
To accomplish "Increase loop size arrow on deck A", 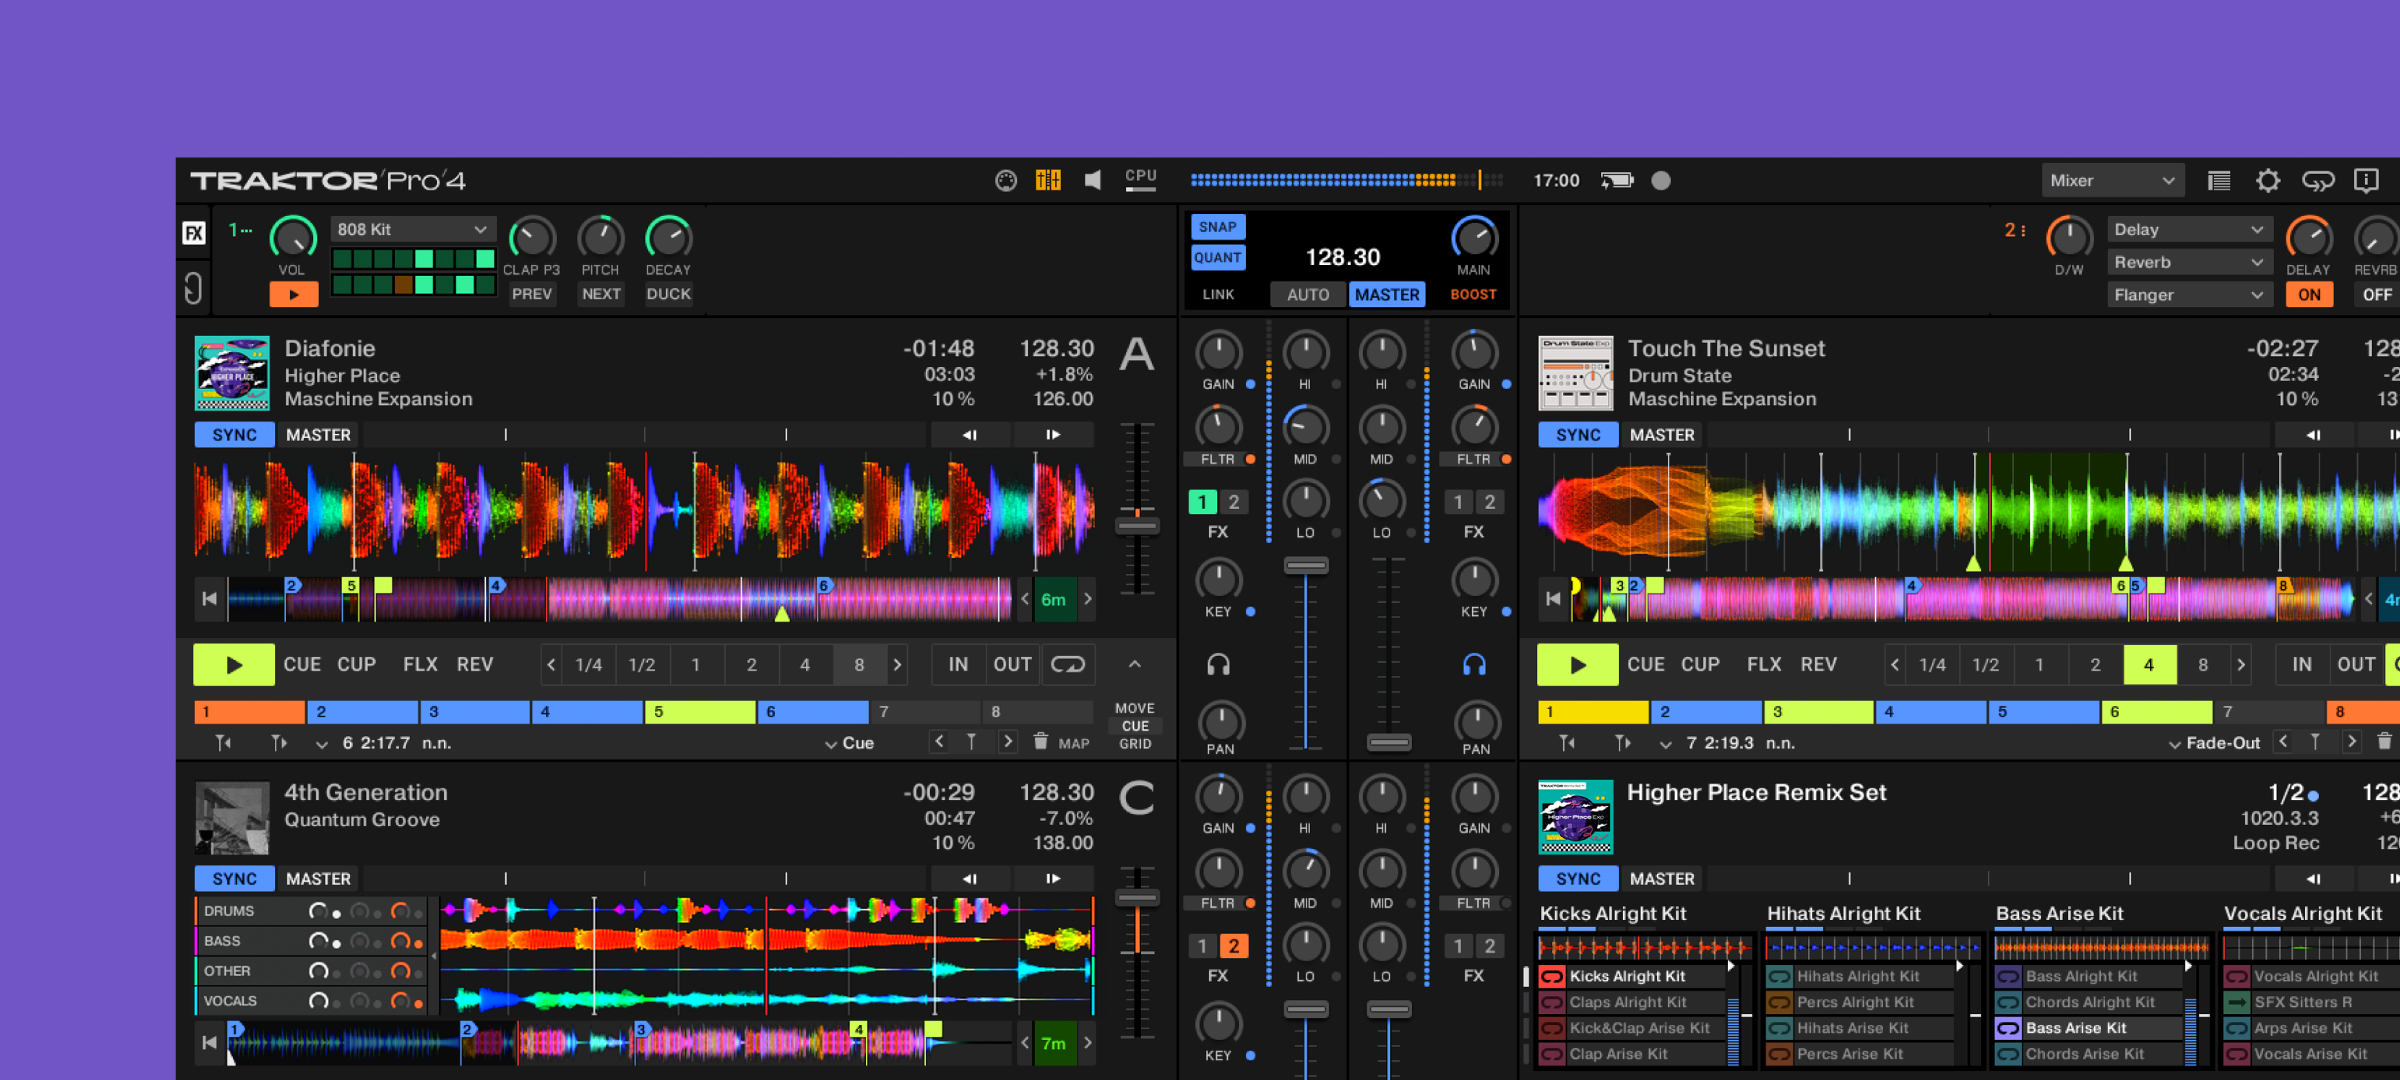I will coord(897,665).
